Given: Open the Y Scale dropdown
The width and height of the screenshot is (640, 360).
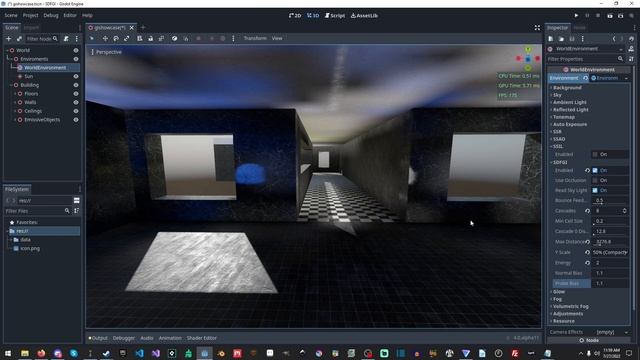Looking at the screenshot, I should [610, 253].
